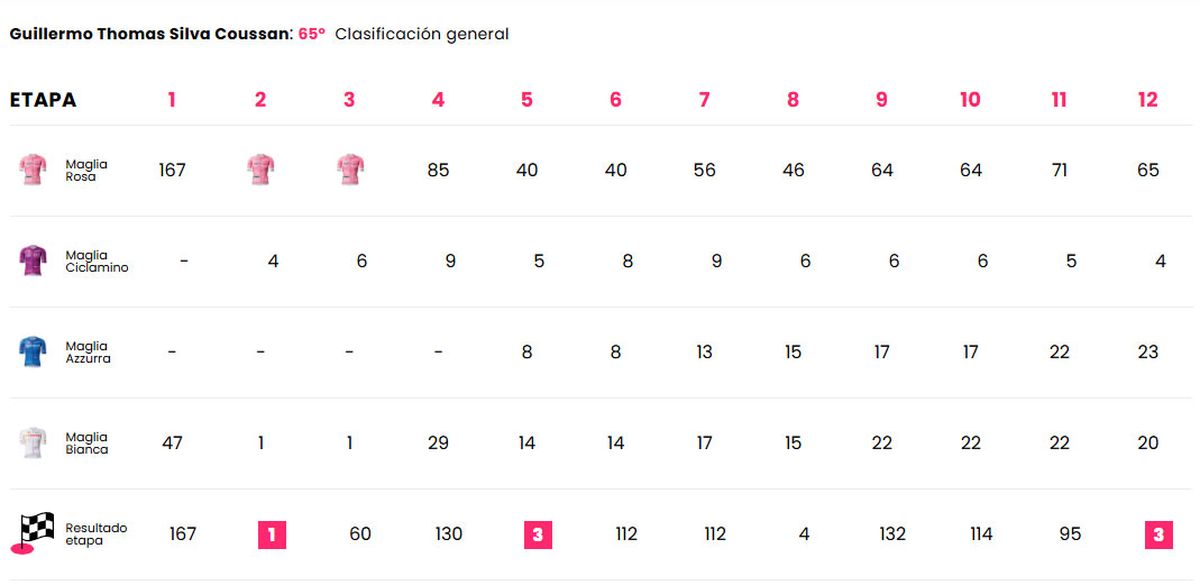Viewport: 1200px width, 585px height.
Task: Click the pink Maglia Rosa jersey icon
Action: click(33, 170)
